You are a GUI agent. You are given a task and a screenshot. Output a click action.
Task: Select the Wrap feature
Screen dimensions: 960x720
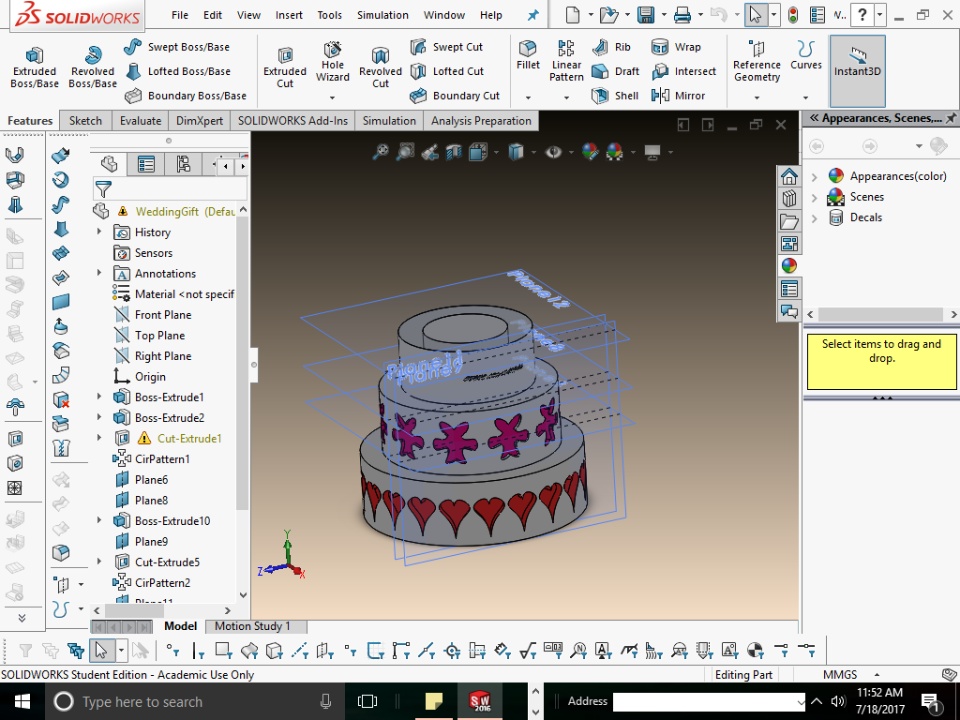pyautogui.click(x=676, y=47)
